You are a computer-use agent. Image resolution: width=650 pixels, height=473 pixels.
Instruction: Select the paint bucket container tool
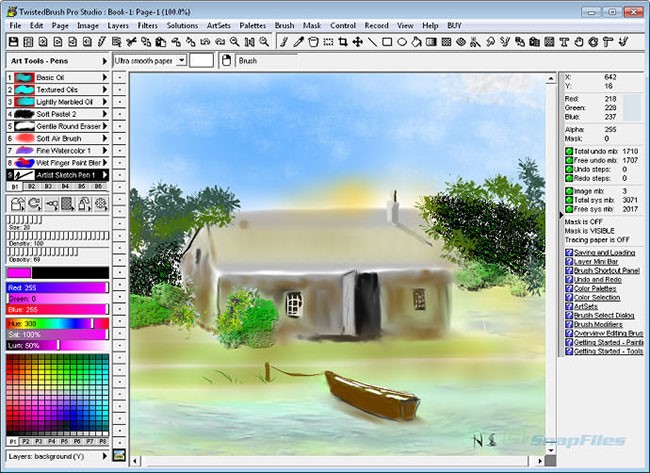[x=313, y=42]
